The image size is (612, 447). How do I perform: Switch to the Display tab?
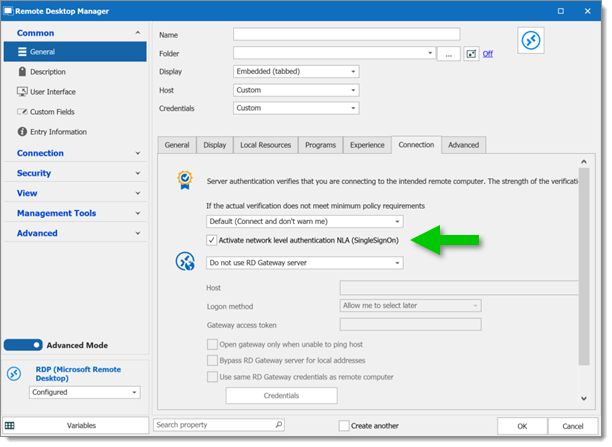pyautogui.click(x=215, y=145)
